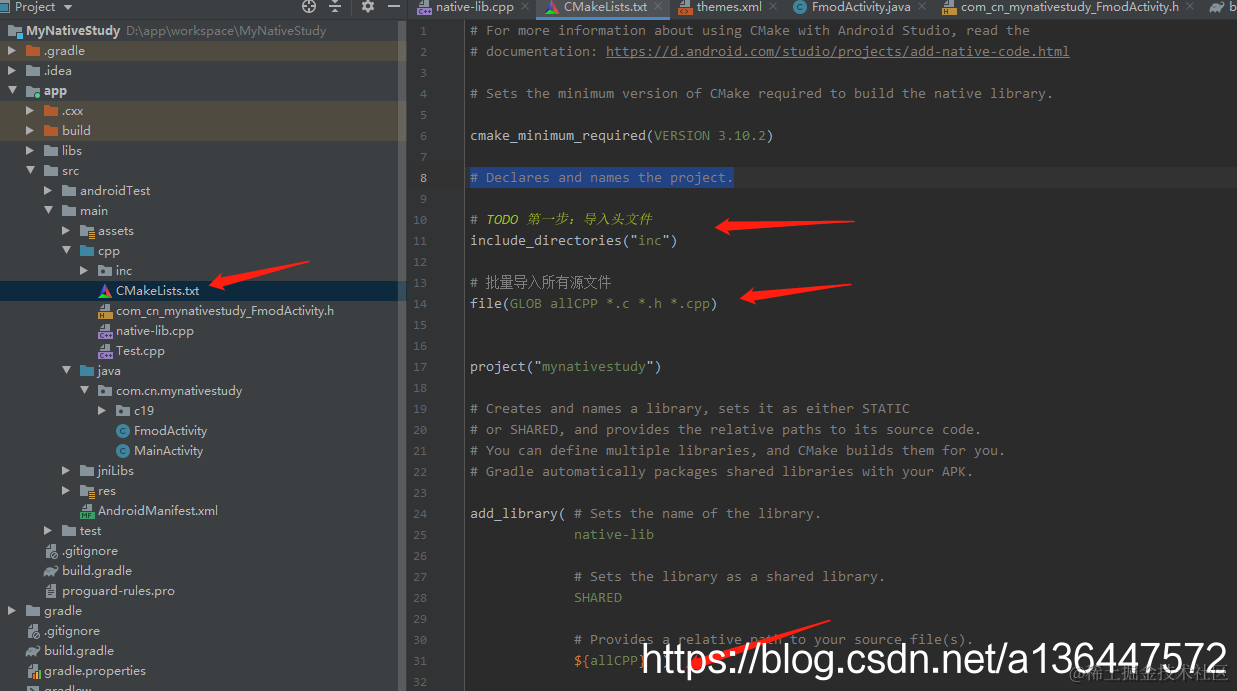
Task: Click the gradle.properties file icon
Action: click(x=33, y=671)
